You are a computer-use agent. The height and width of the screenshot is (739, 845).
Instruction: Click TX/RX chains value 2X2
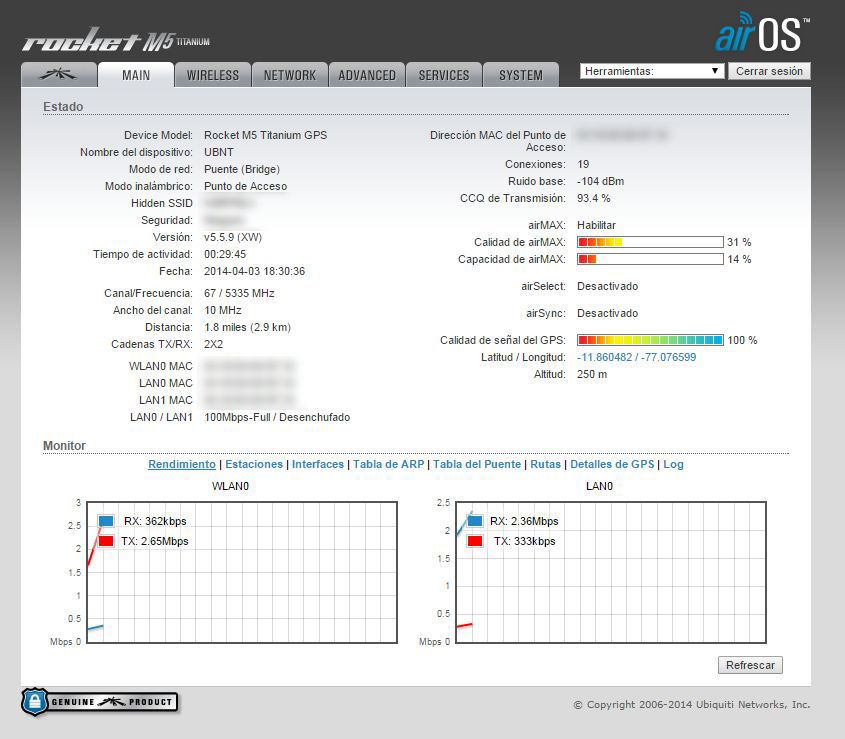pos(213,344)
